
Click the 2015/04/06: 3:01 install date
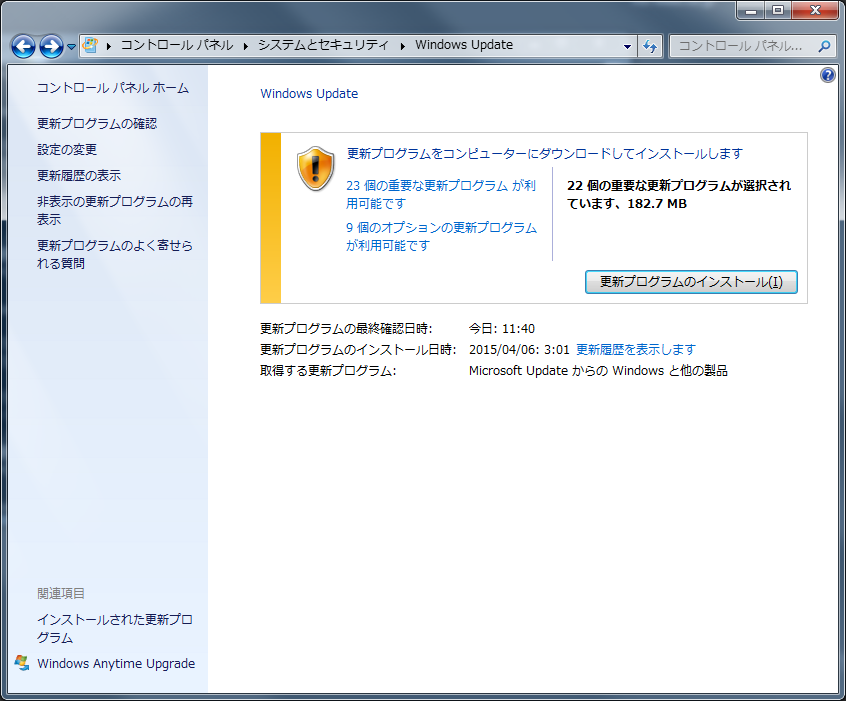point(519,350)
